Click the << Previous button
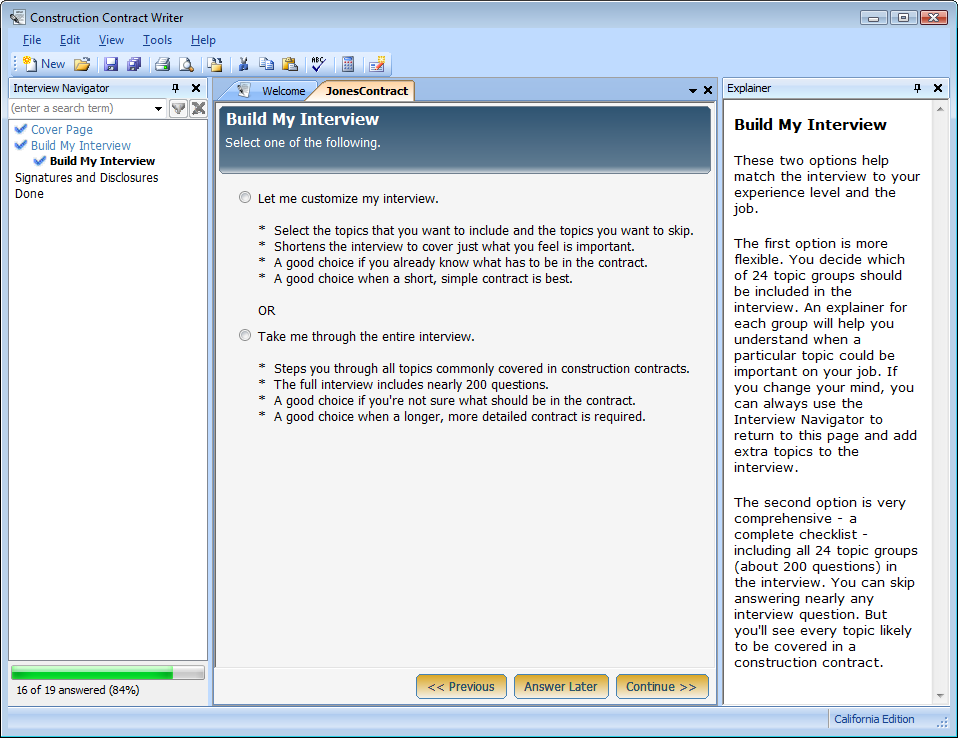 coord(461,687)
